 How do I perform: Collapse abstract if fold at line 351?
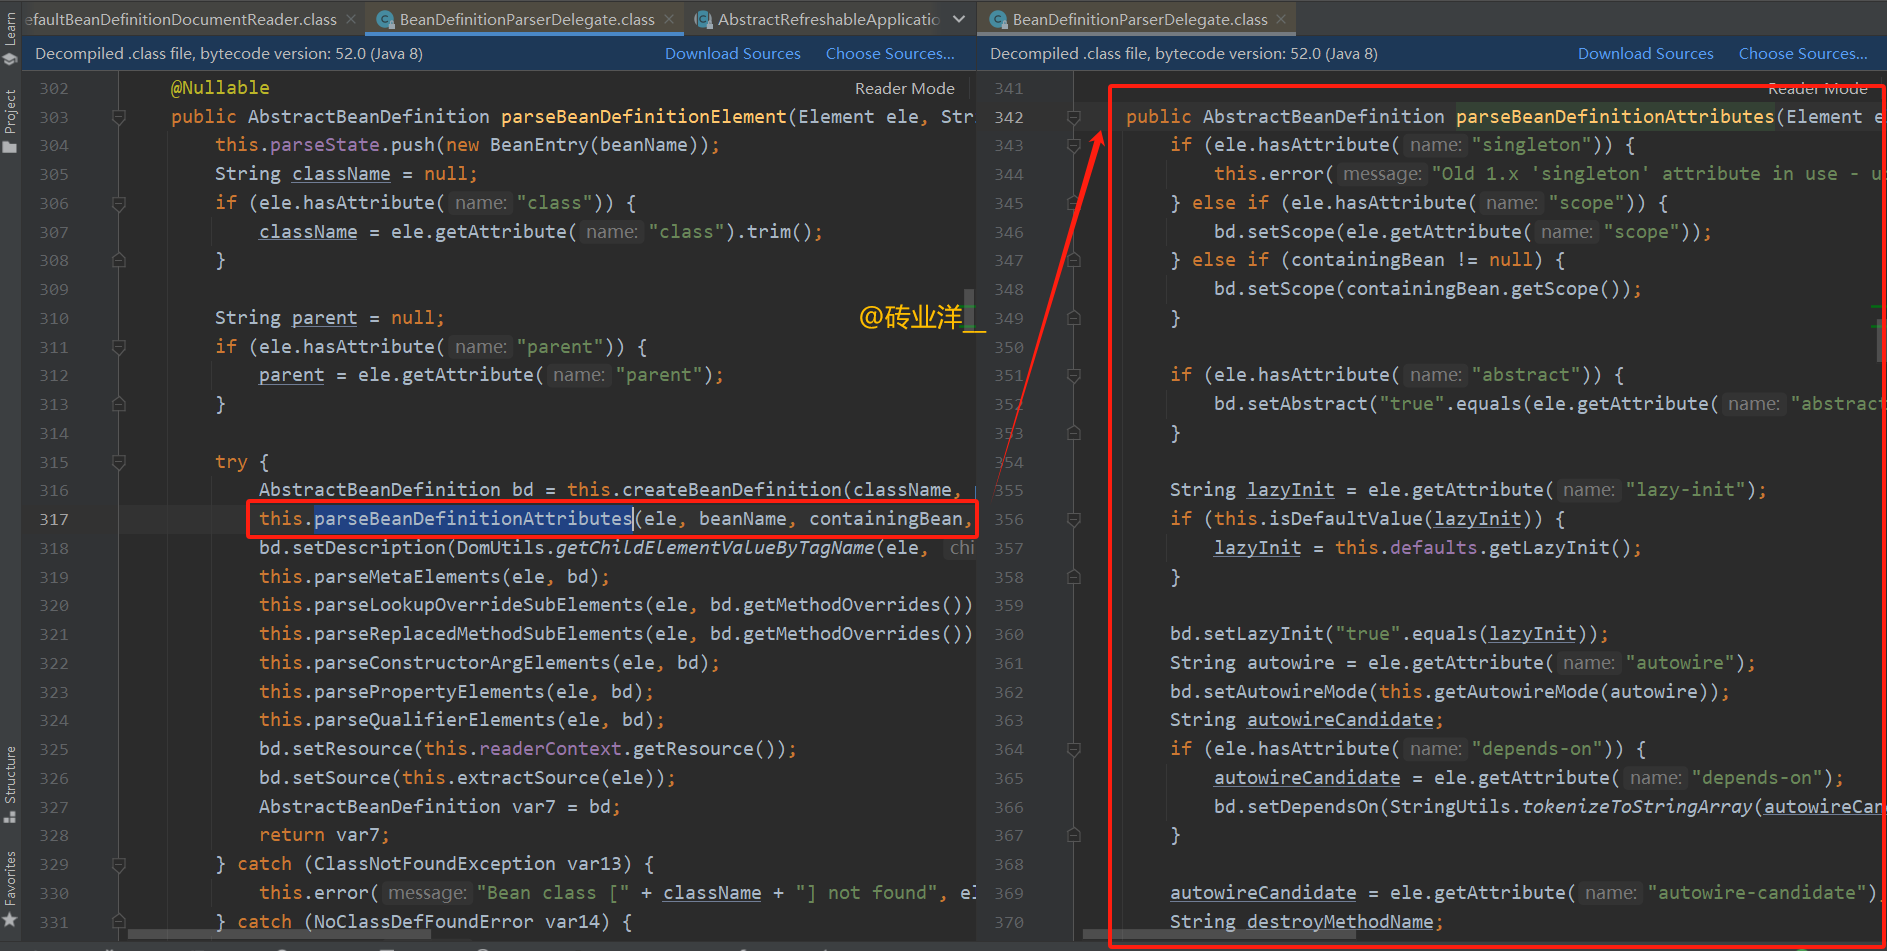[1074, 376]
